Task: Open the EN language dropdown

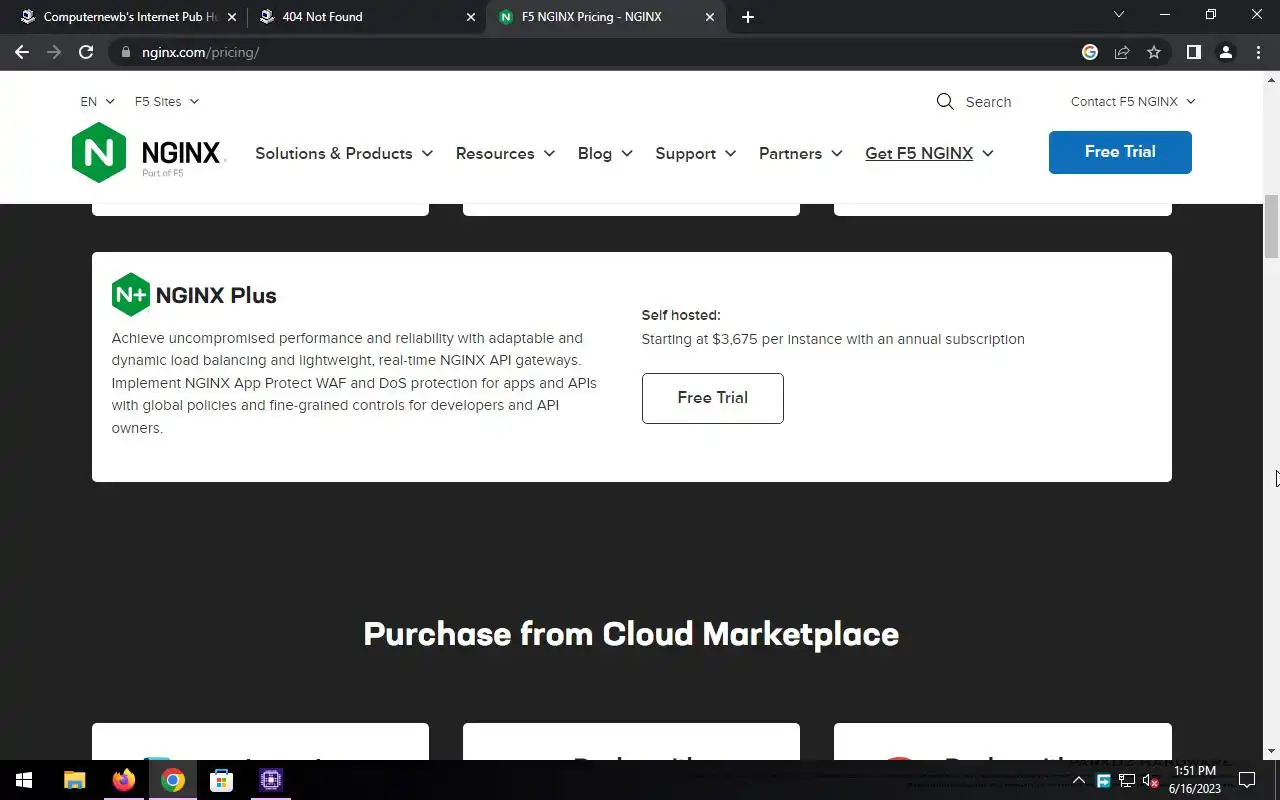Action: pos(98,101)
